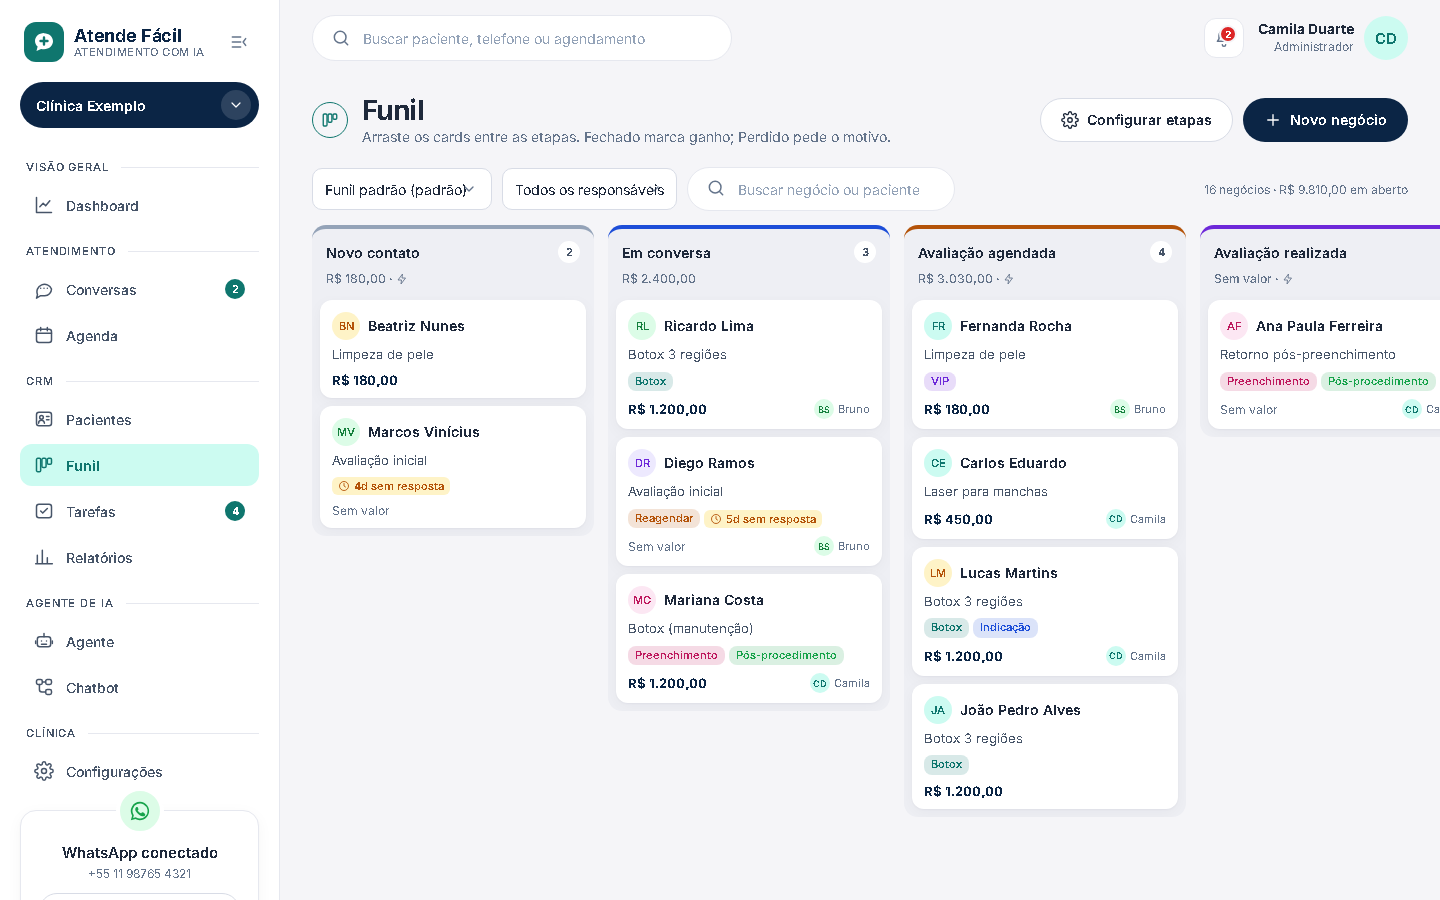Focus the patient search field at top
Screen dimensions: 1440x900
[522, 38]
